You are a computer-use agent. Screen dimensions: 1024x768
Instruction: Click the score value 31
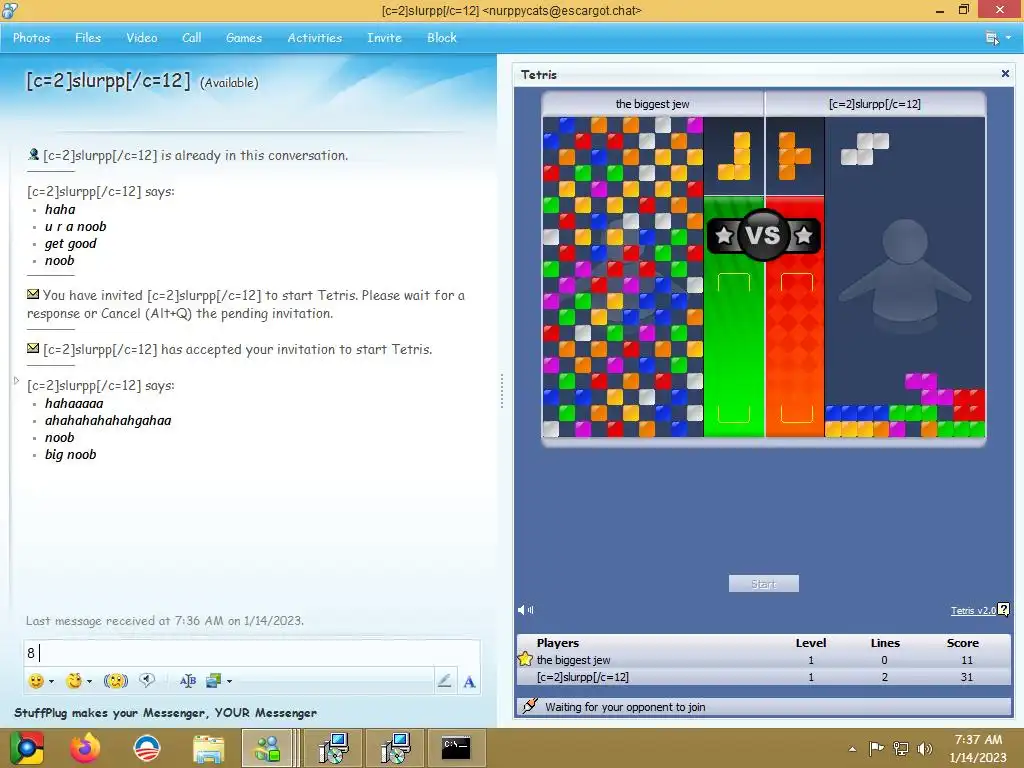967,677
